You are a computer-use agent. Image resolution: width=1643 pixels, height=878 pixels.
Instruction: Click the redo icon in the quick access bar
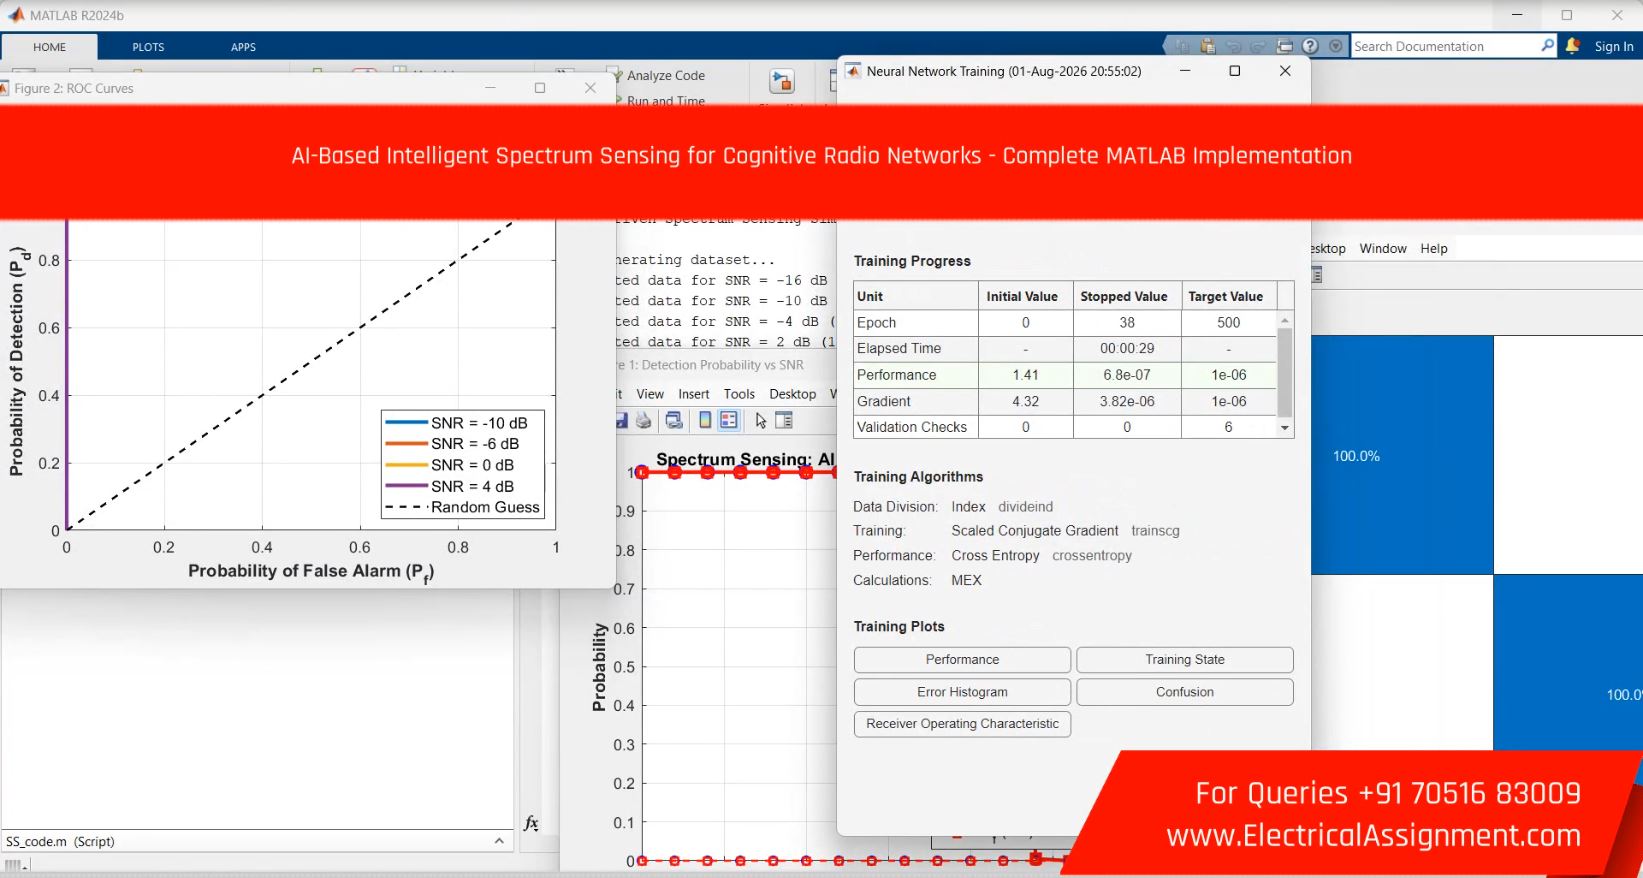[x=1258, y=46]
